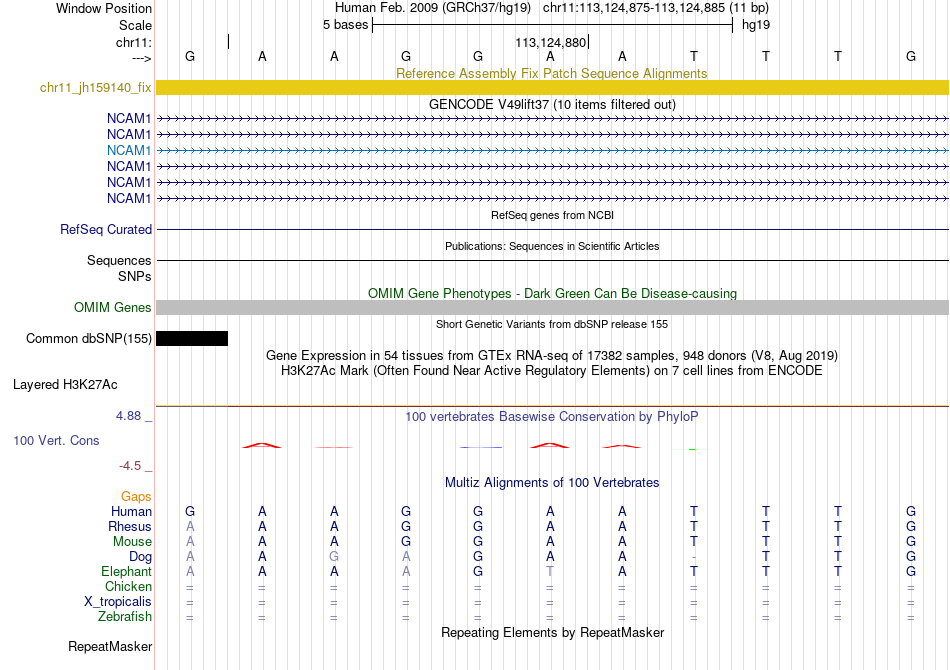The image size is (950, 670).
Task: Open the OMIM Gene Phenotypes track title
Action: tap(552, 293)
